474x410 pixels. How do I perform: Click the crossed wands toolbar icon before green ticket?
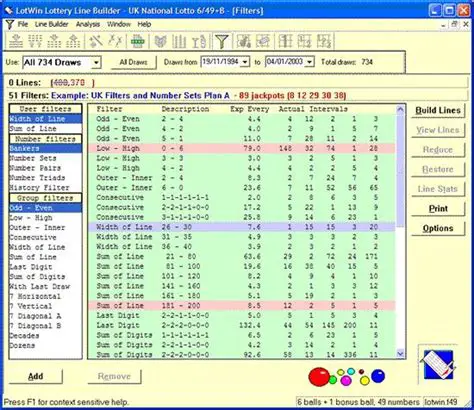click(115, 41)
